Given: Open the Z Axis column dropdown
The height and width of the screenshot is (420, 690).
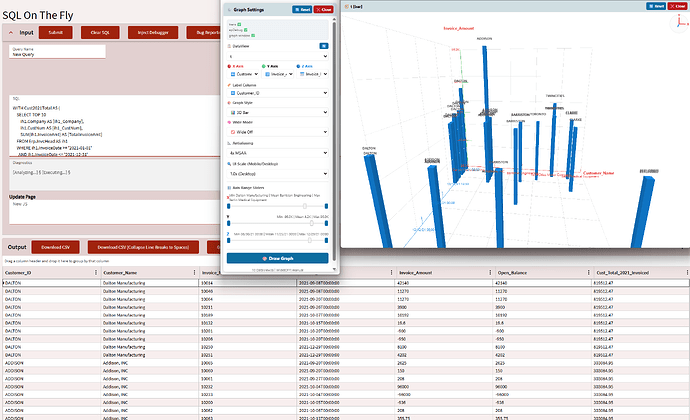Looking at the screenshot, I should pos(313,74).
